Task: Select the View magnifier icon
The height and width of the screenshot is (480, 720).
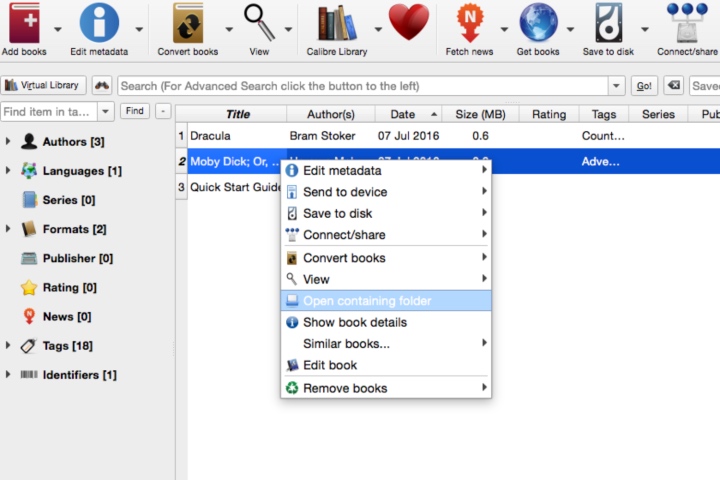Action: [x=259, y=23]
